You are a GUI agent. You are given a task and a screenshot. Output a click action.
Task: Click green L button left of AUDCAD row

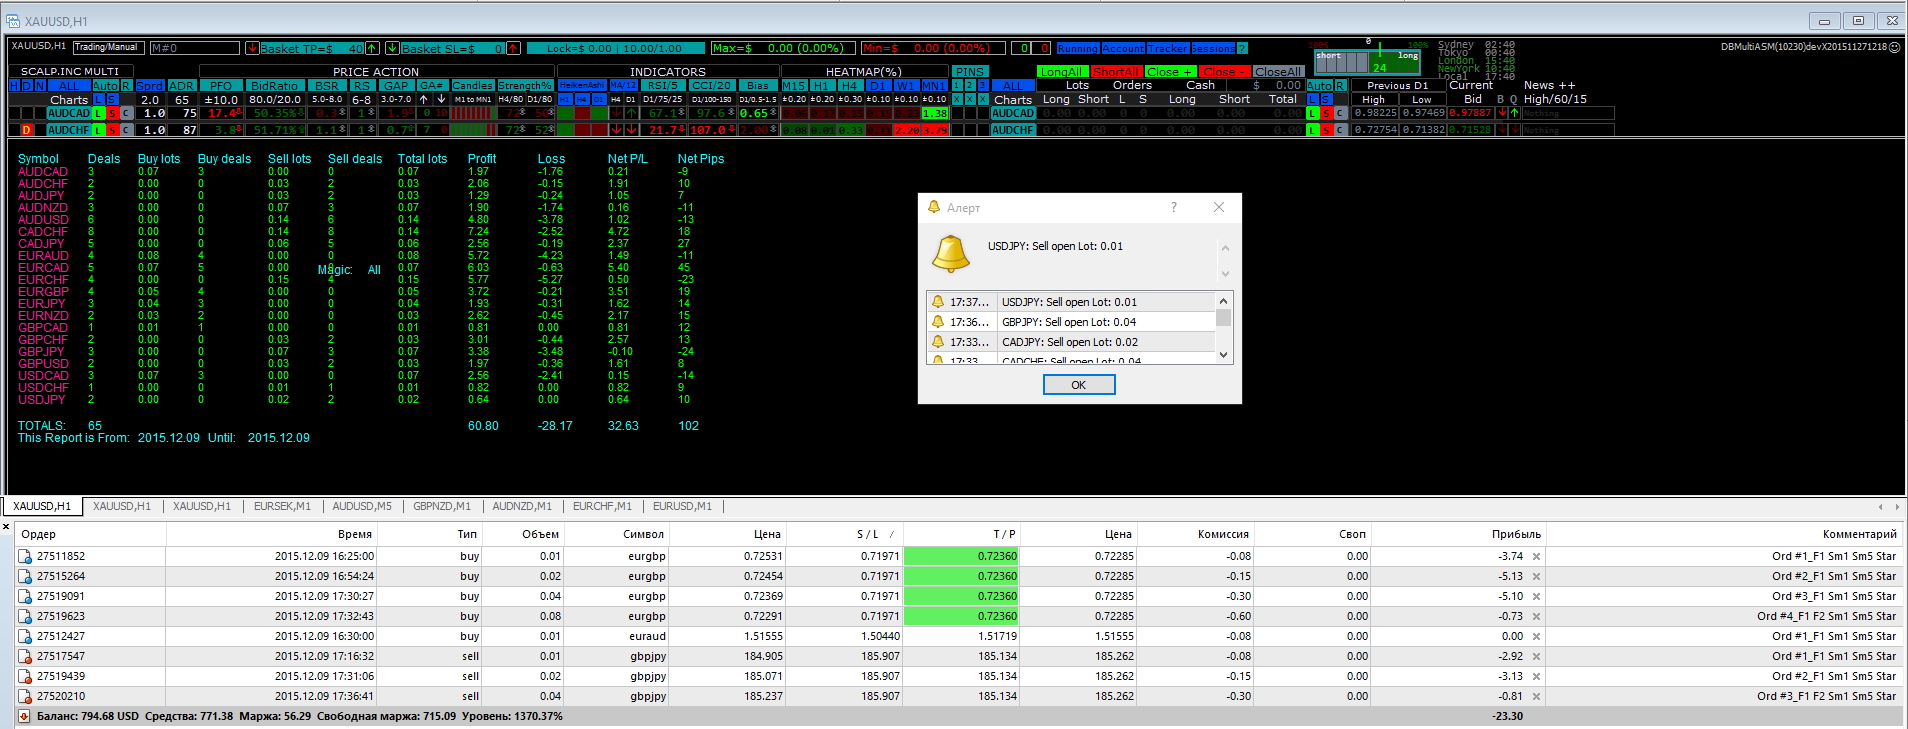tap(98, 114)
